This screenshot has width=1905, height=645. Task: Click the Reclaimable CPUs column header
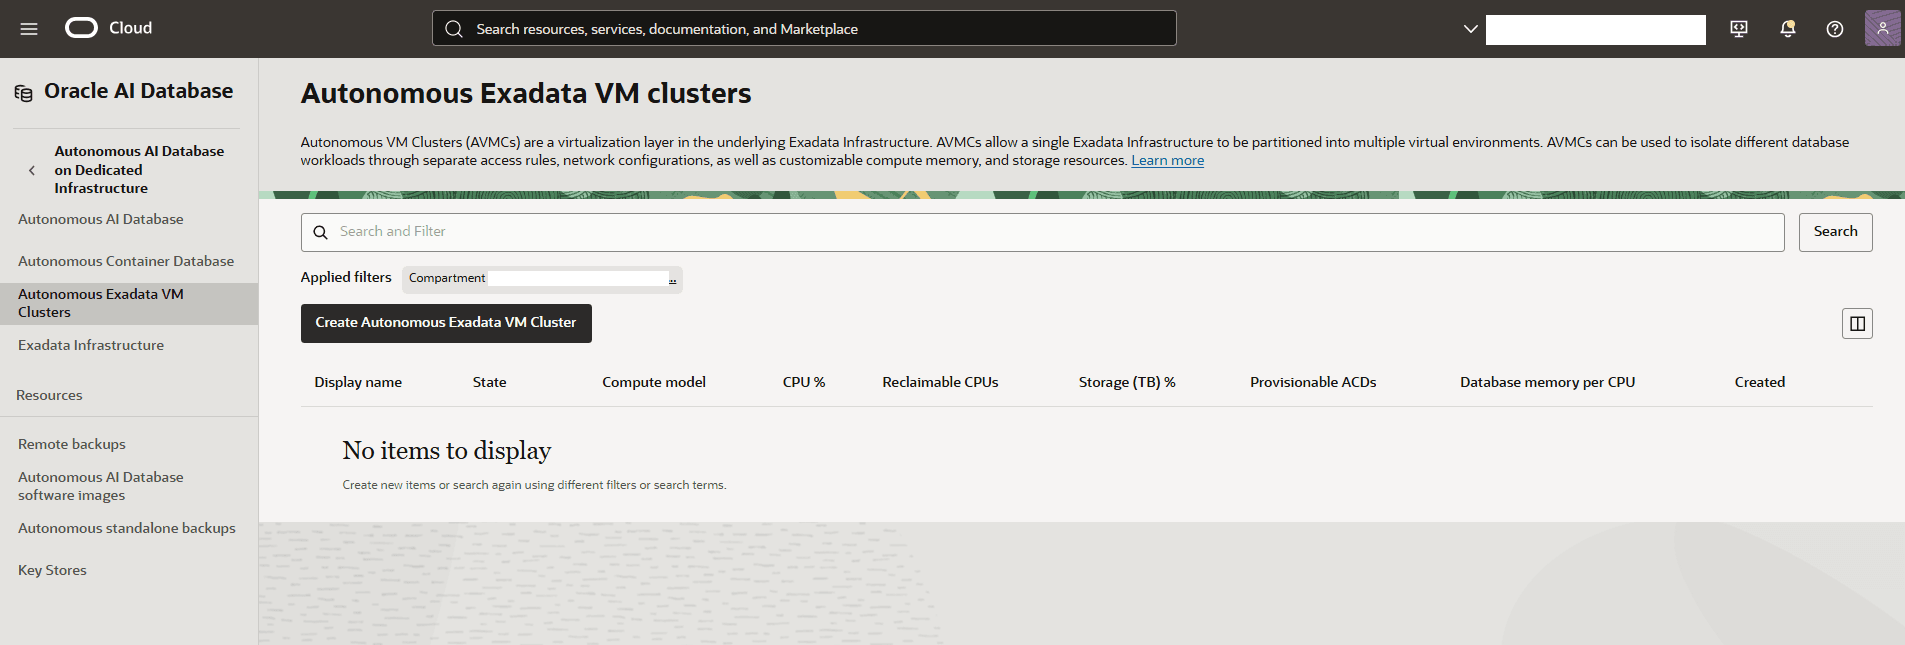(x=940, y=382)
